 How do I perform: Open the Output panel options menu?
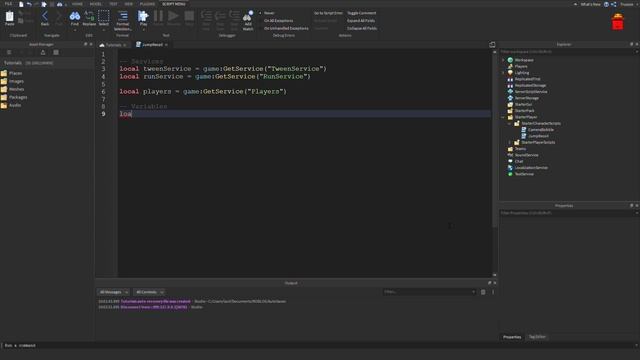[x=493, y=292]
